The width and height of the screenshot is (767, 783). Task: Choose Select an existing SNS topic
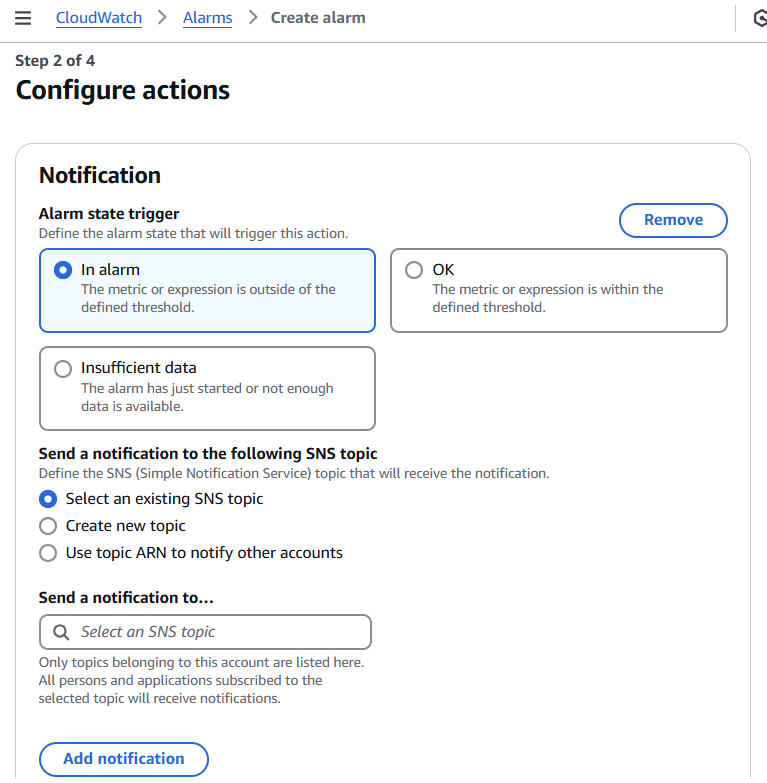click(48, 498)
